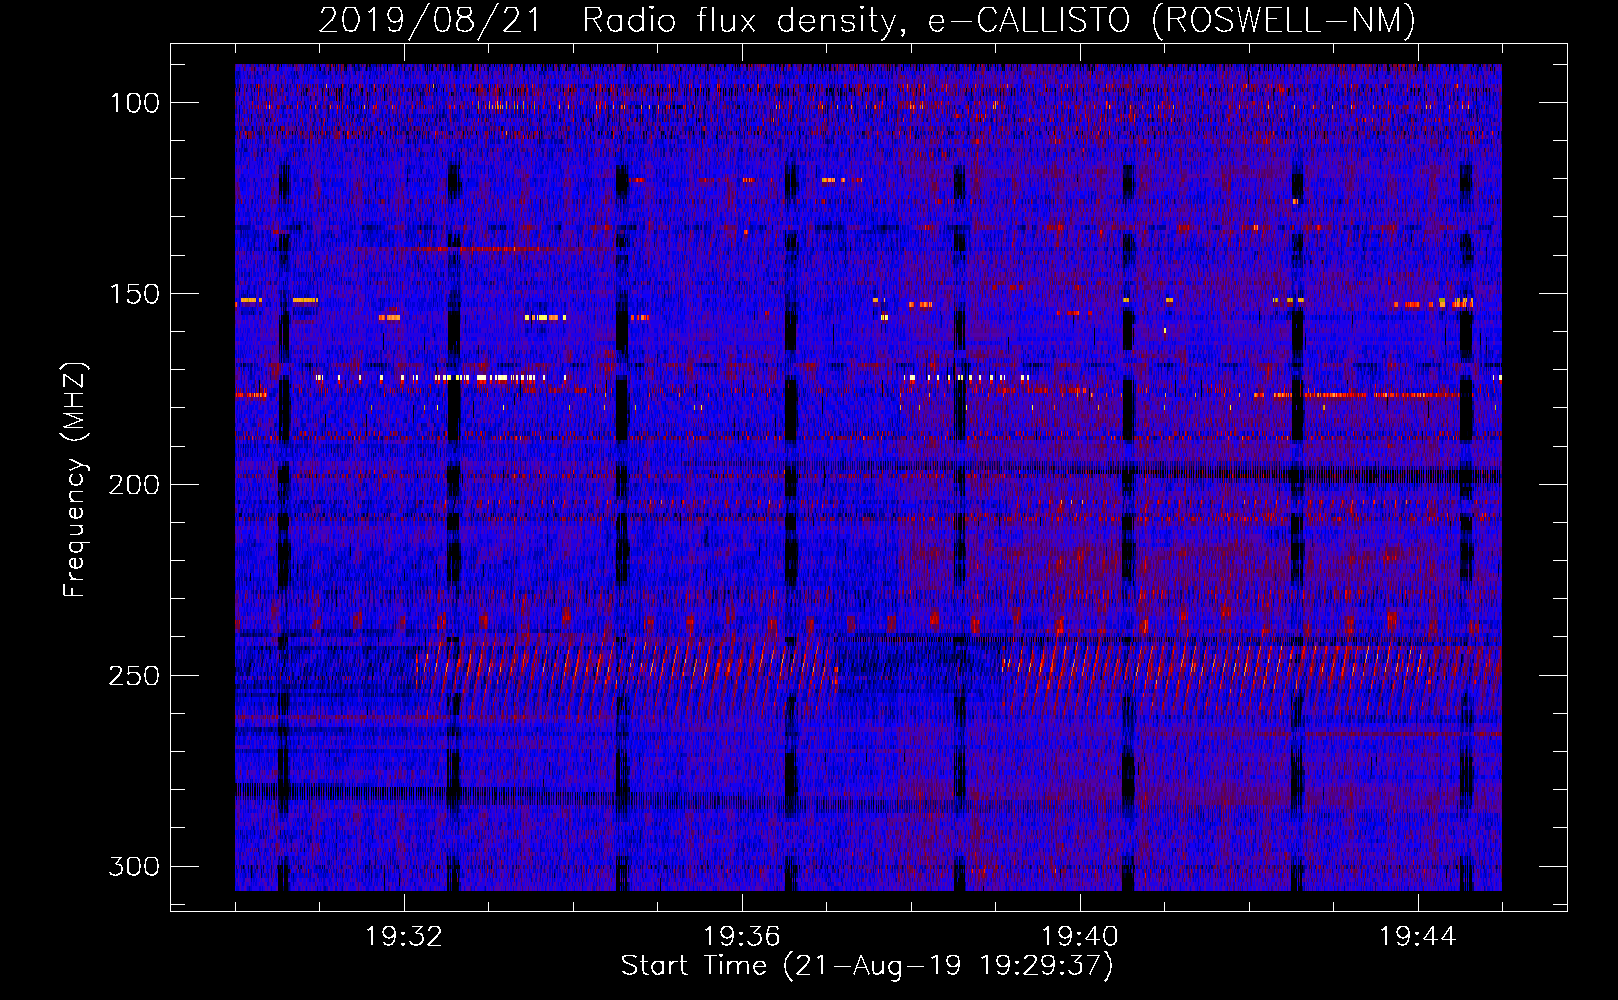This screenshot has height=1000, width=1618.
Task: Click the plot title mentioning e-CALLISTO (ROSWELL-NM)
Action: (867, 20)
